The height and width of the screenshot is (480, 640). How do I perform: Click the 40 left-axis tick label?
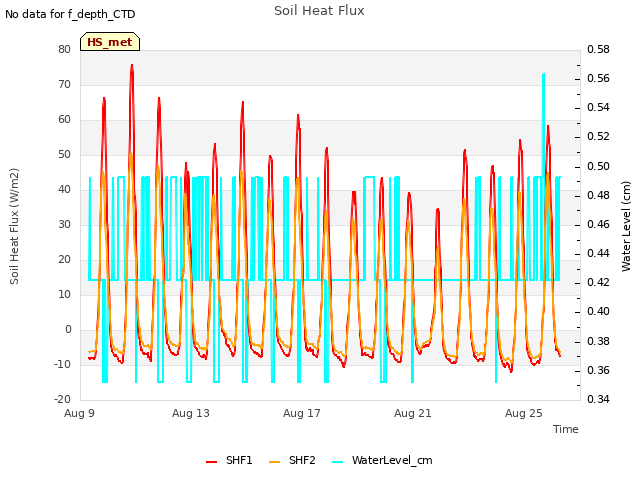tap(64, 189)
